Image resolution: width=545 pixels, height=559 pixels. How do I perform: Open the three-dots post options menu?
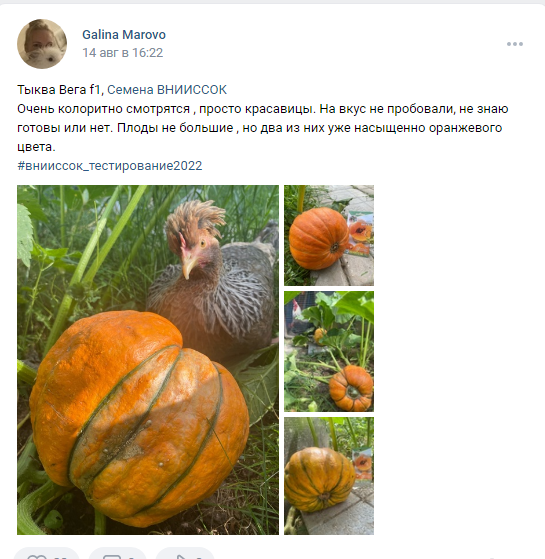(515, 44)
